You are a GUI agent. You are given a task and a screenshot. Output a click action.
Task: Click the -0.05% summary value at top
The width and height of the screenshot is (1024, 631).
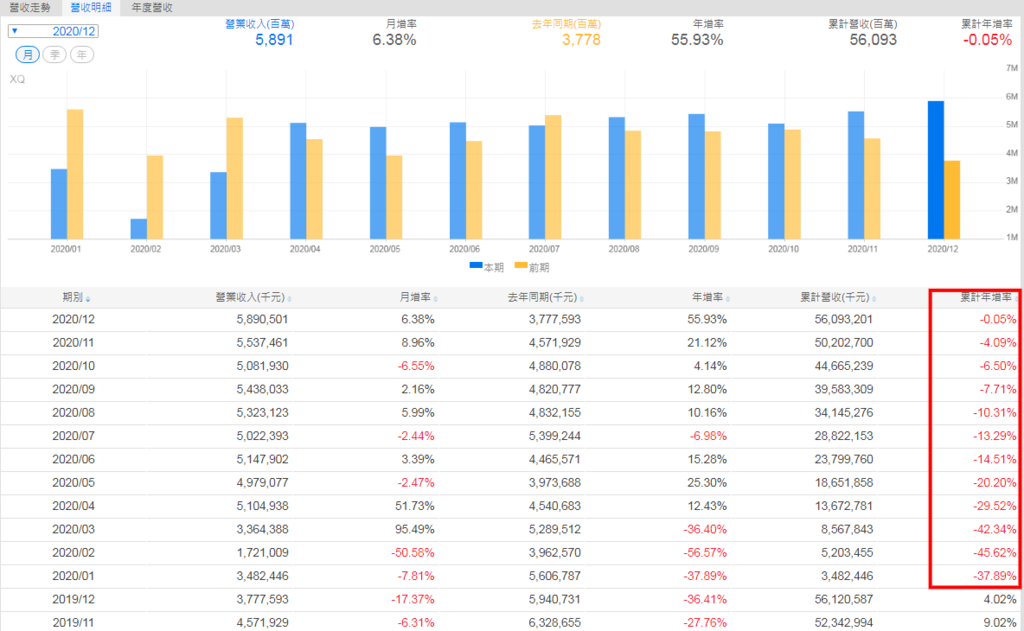tap(987, 40)
